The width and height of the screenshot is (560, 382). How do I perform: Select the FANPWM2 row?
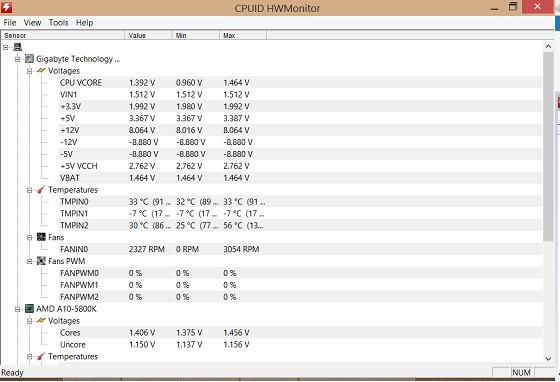(x=300, y=297)
